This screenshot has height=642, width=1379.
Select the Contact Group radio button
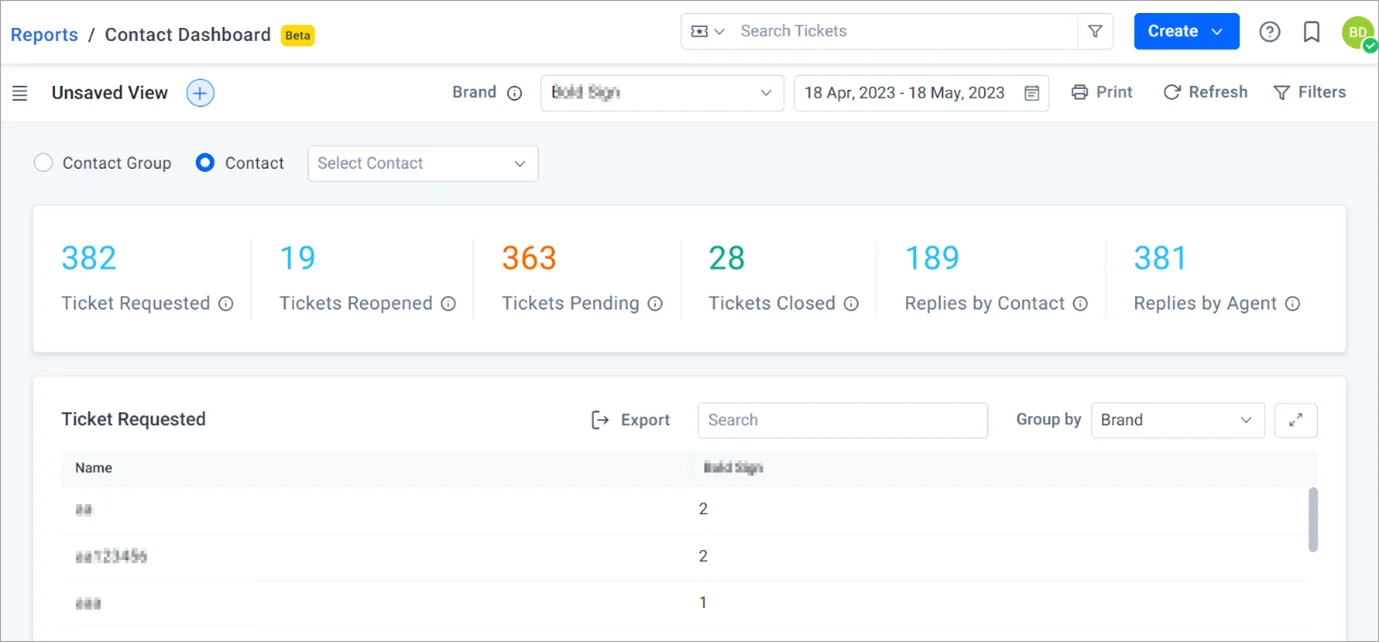tap(43, 162)
